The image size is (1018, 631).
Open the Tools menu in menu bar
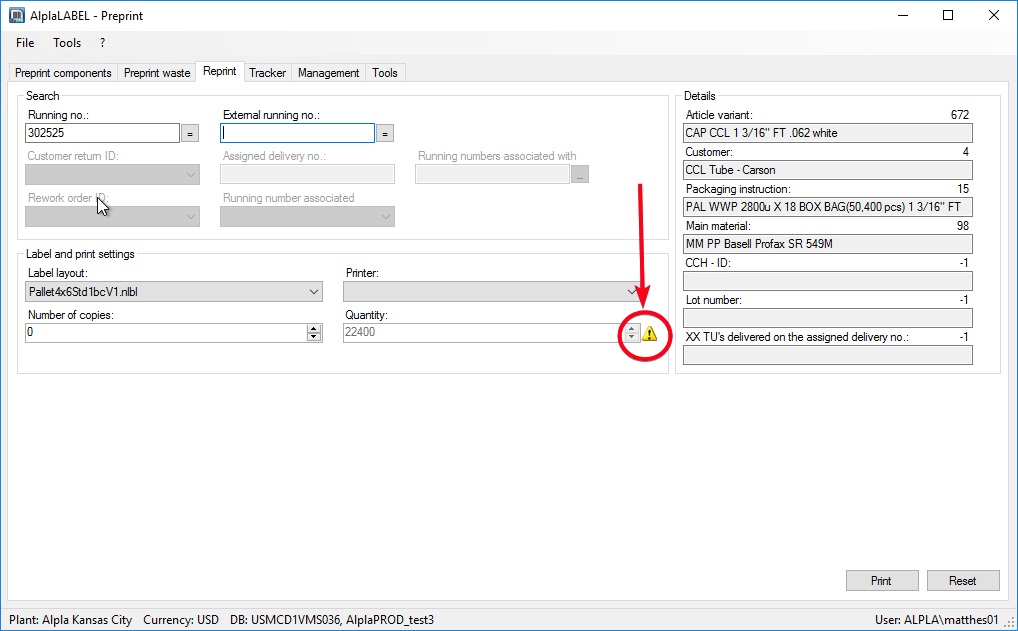click(x=67, y=43)
